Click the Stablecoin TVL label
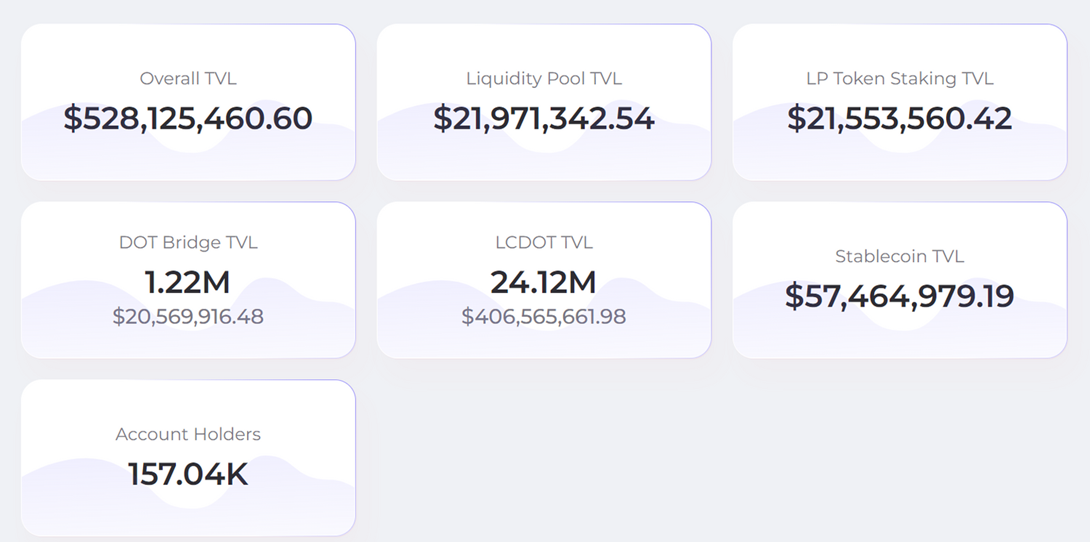 coord(900,256)
